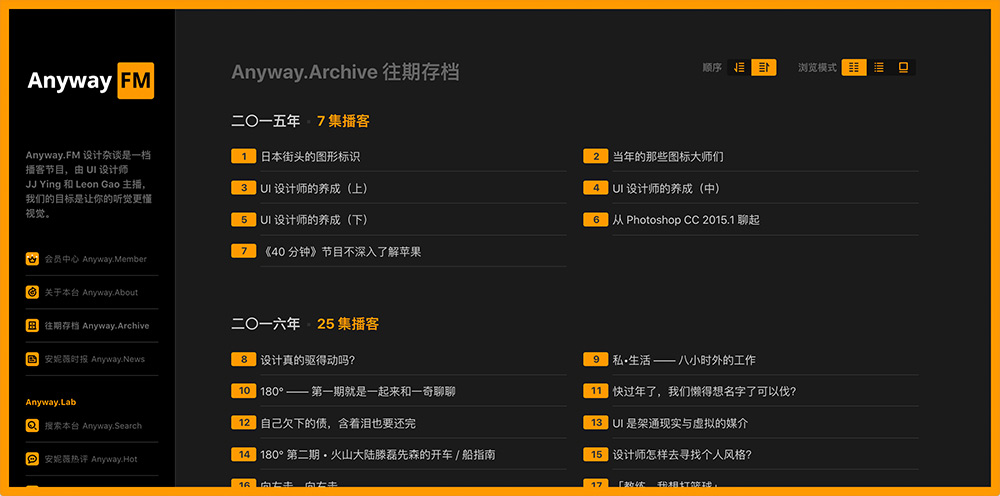The image size is (1000, 496).
Task: Sort episodes in ascending order
Action: tap(764, 68)
